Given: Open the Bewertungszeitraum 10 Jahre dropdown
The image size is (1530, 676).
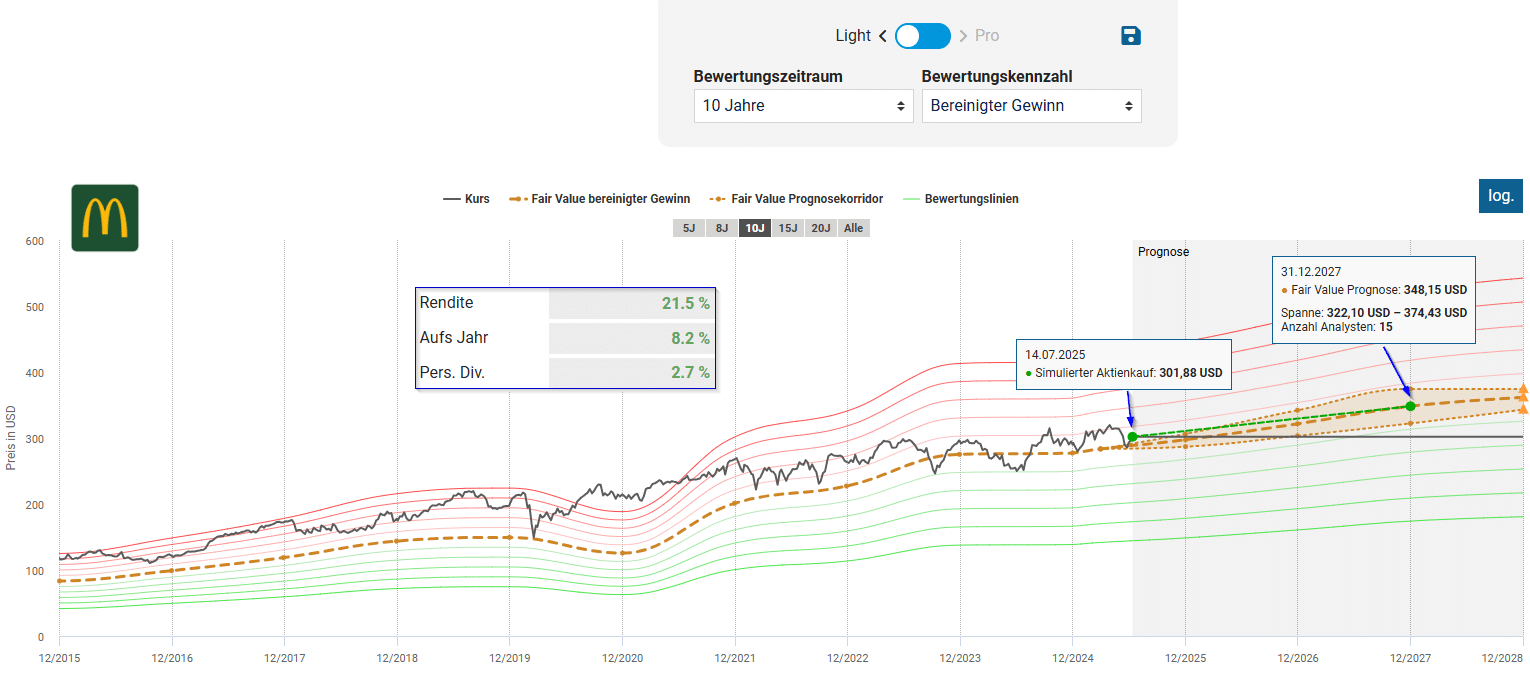Looking at the screenshot, I should pyautogui.click(x=803, y=105).
